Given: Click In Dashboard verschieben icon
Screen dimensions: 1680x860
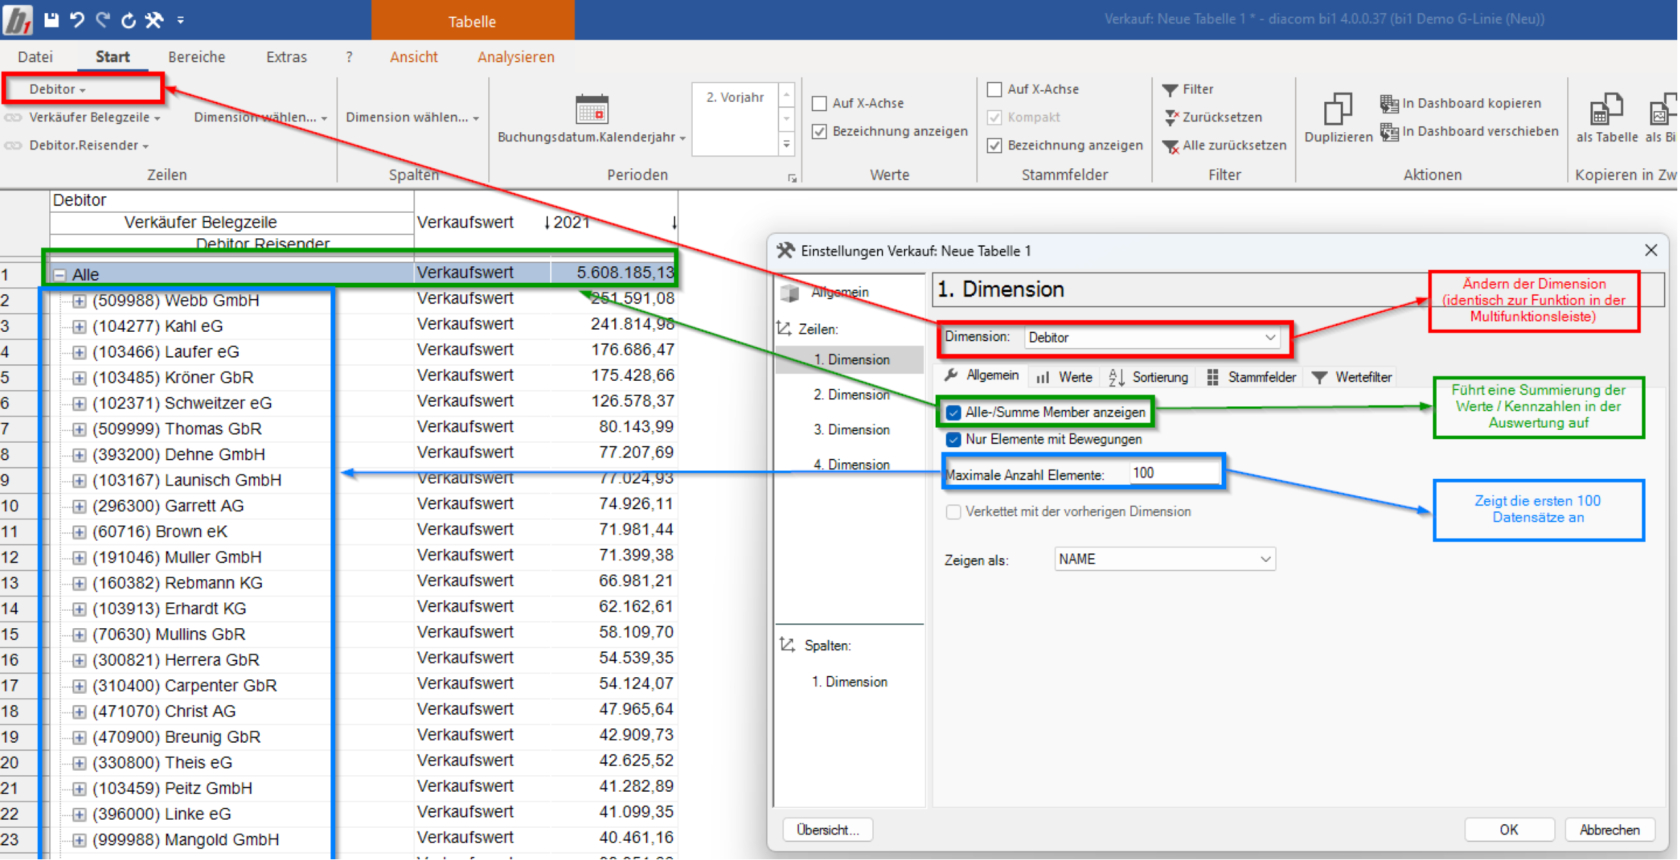Looking at the screenshot, I should coord(1389,131).
